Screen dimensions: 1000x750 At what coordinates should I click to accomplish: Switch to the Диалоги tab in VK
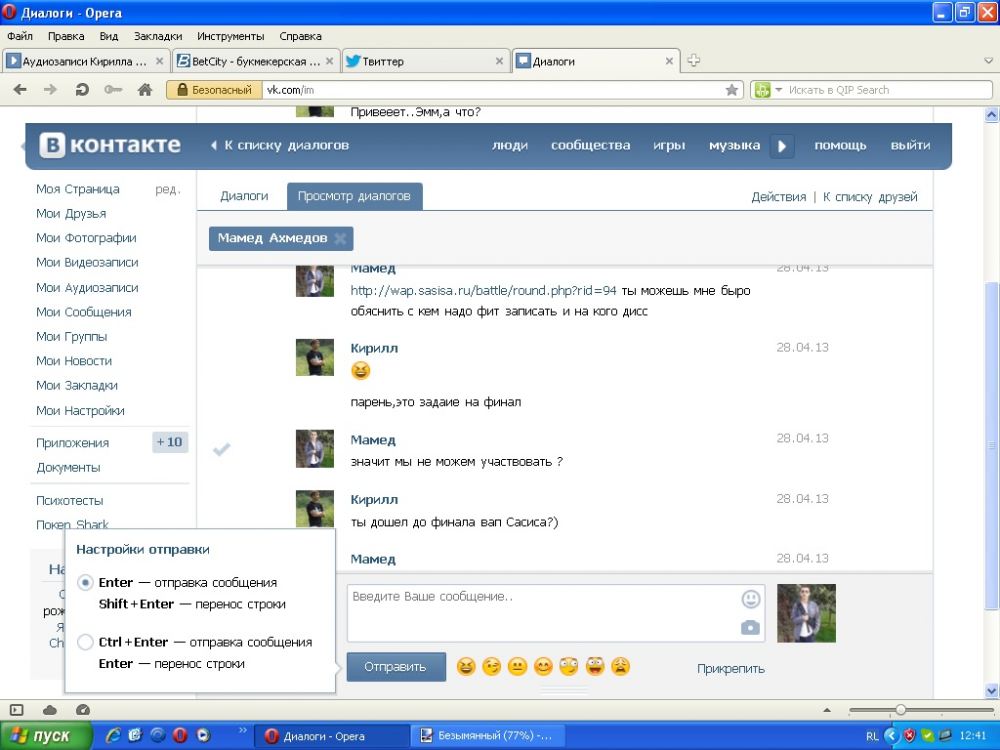click(x=244, y=196)
